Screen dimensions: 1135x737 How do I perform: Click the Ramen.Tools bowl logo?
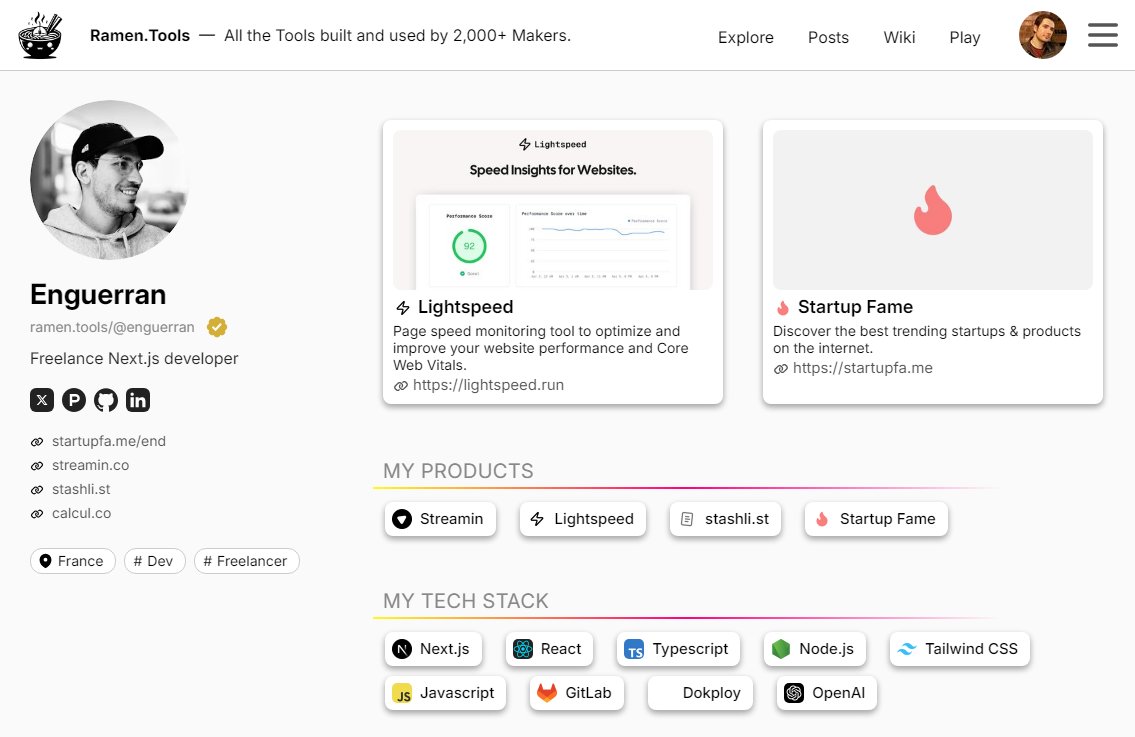(40, 35)
